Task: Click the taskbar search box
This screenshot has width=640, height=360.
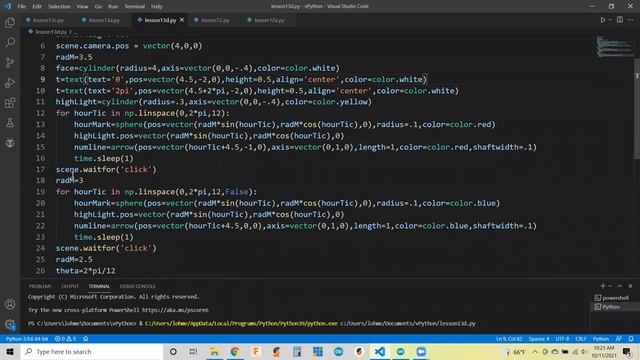Action: click(x=91, y=351)
